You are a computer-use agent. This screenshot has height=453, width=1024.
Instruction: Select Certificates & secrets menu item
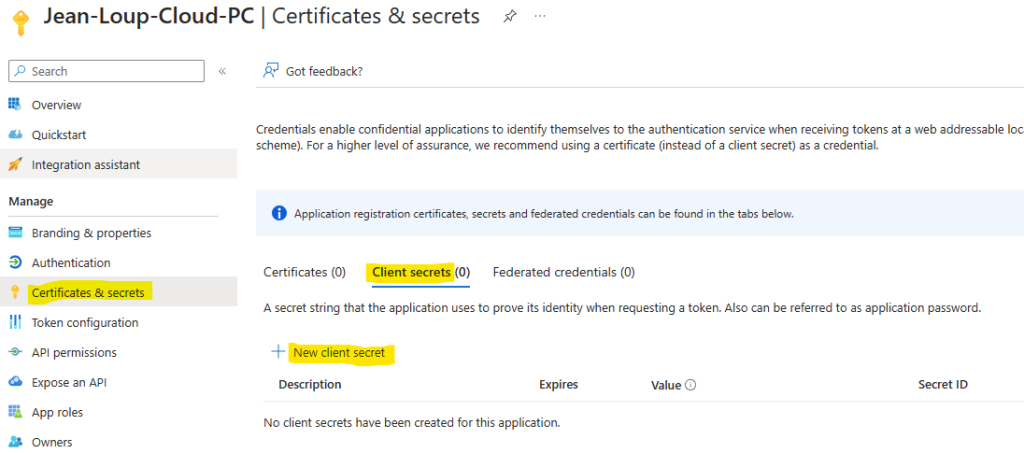tap(88, 293)
